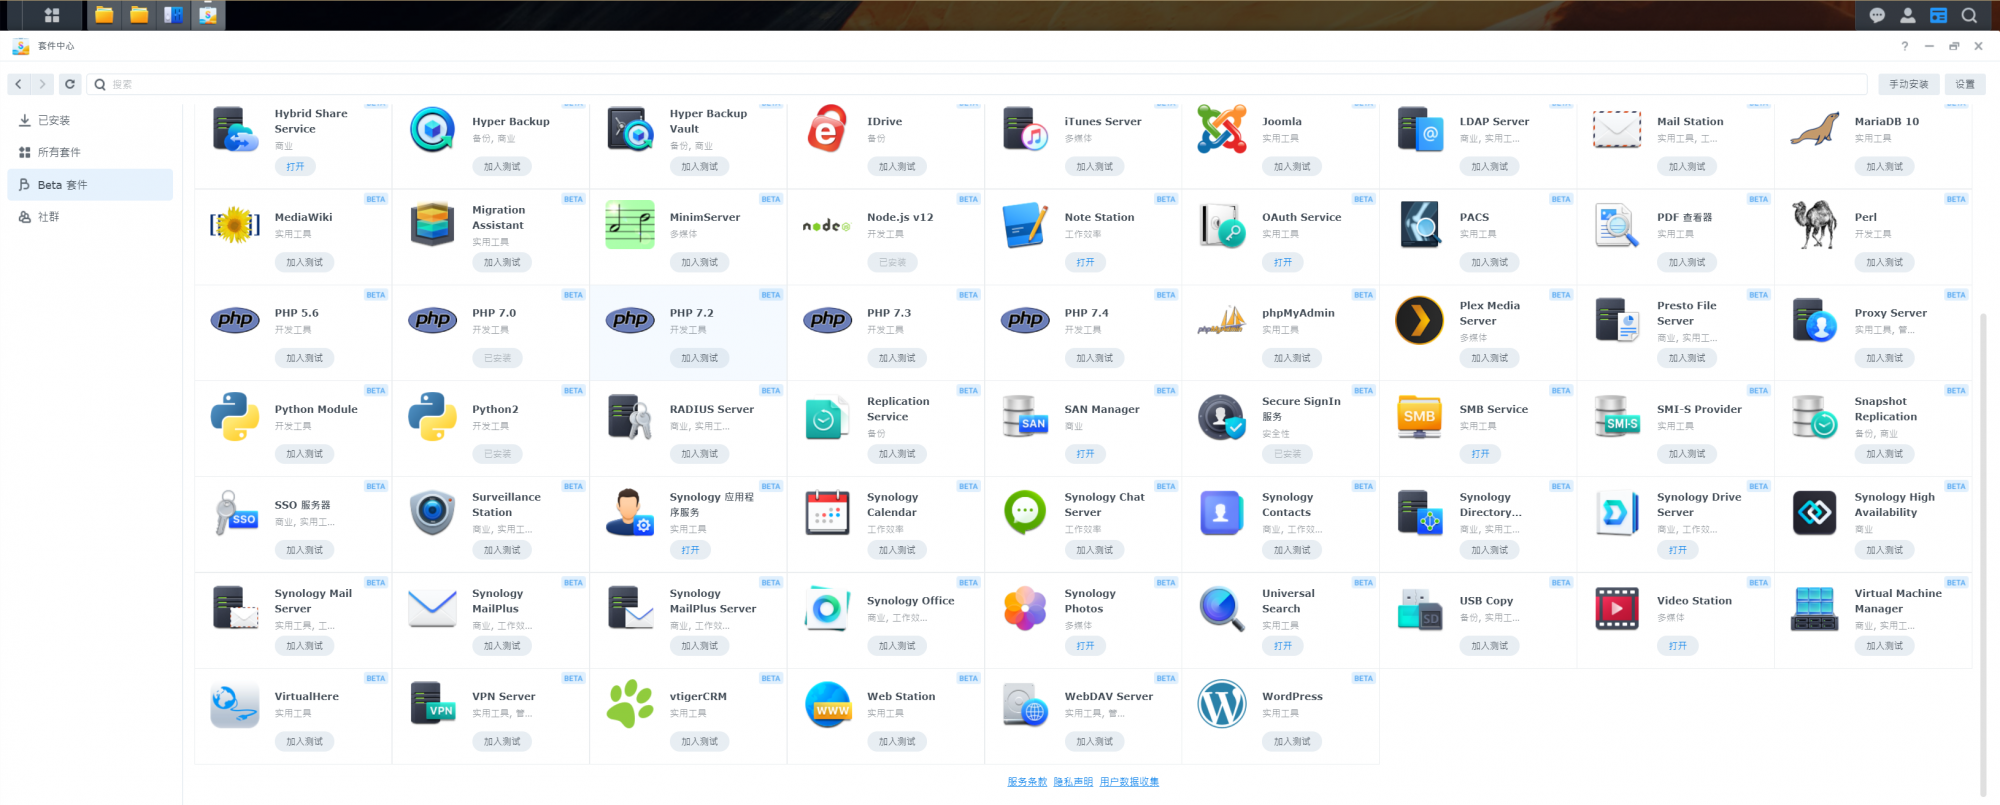This screenshot has width=2000, height=805.
Task: Select the Beta 套件 sidebar item
Action: point(90,184)
